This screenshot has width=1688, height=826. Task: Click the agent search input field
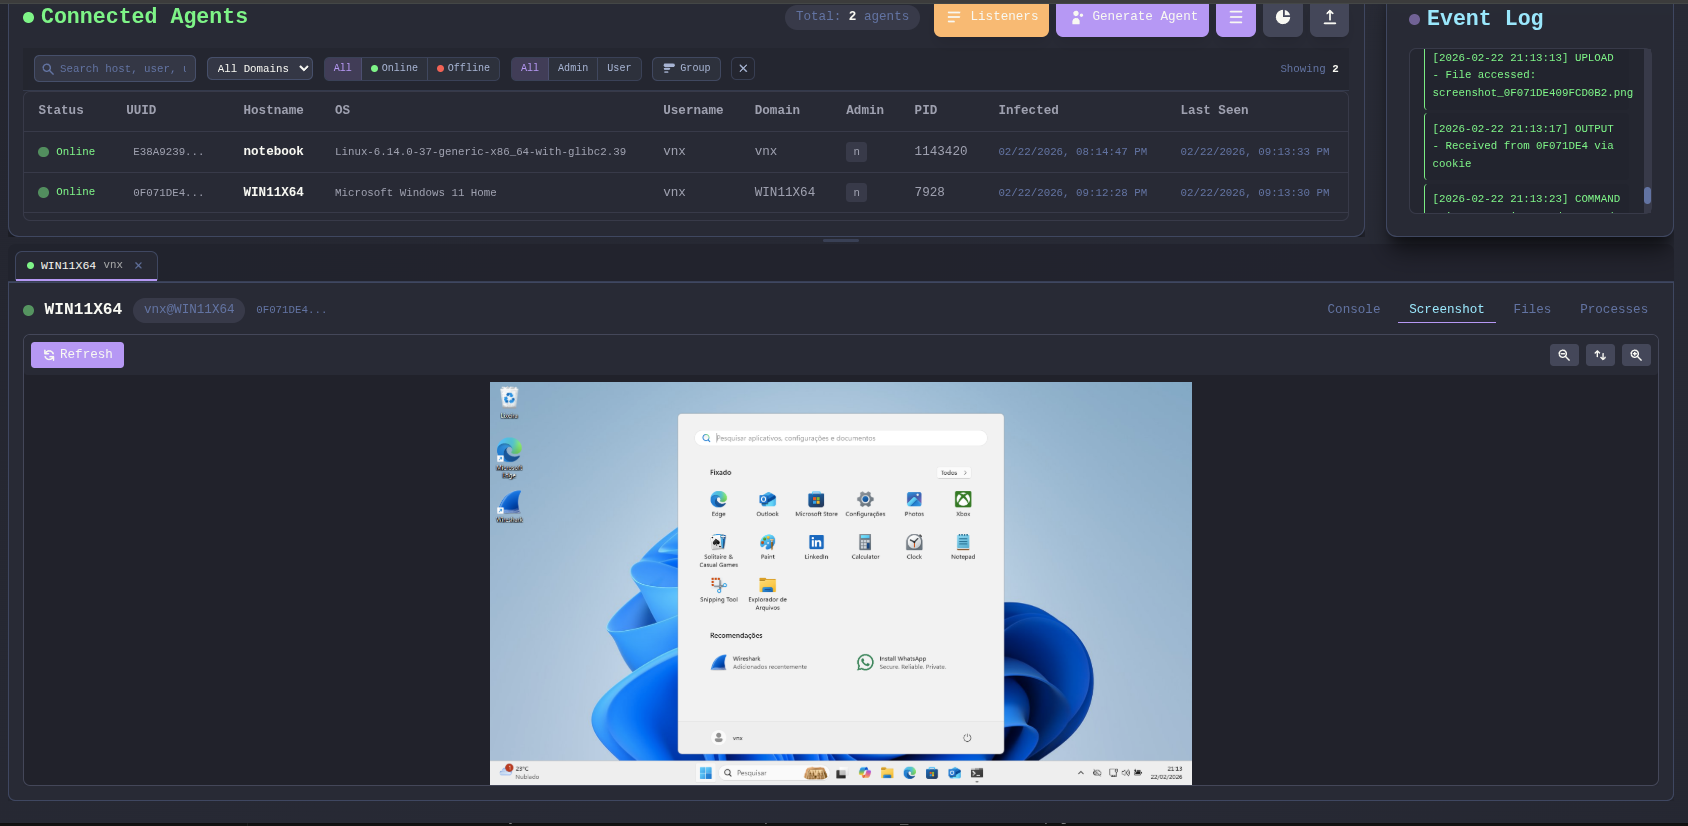115,68
